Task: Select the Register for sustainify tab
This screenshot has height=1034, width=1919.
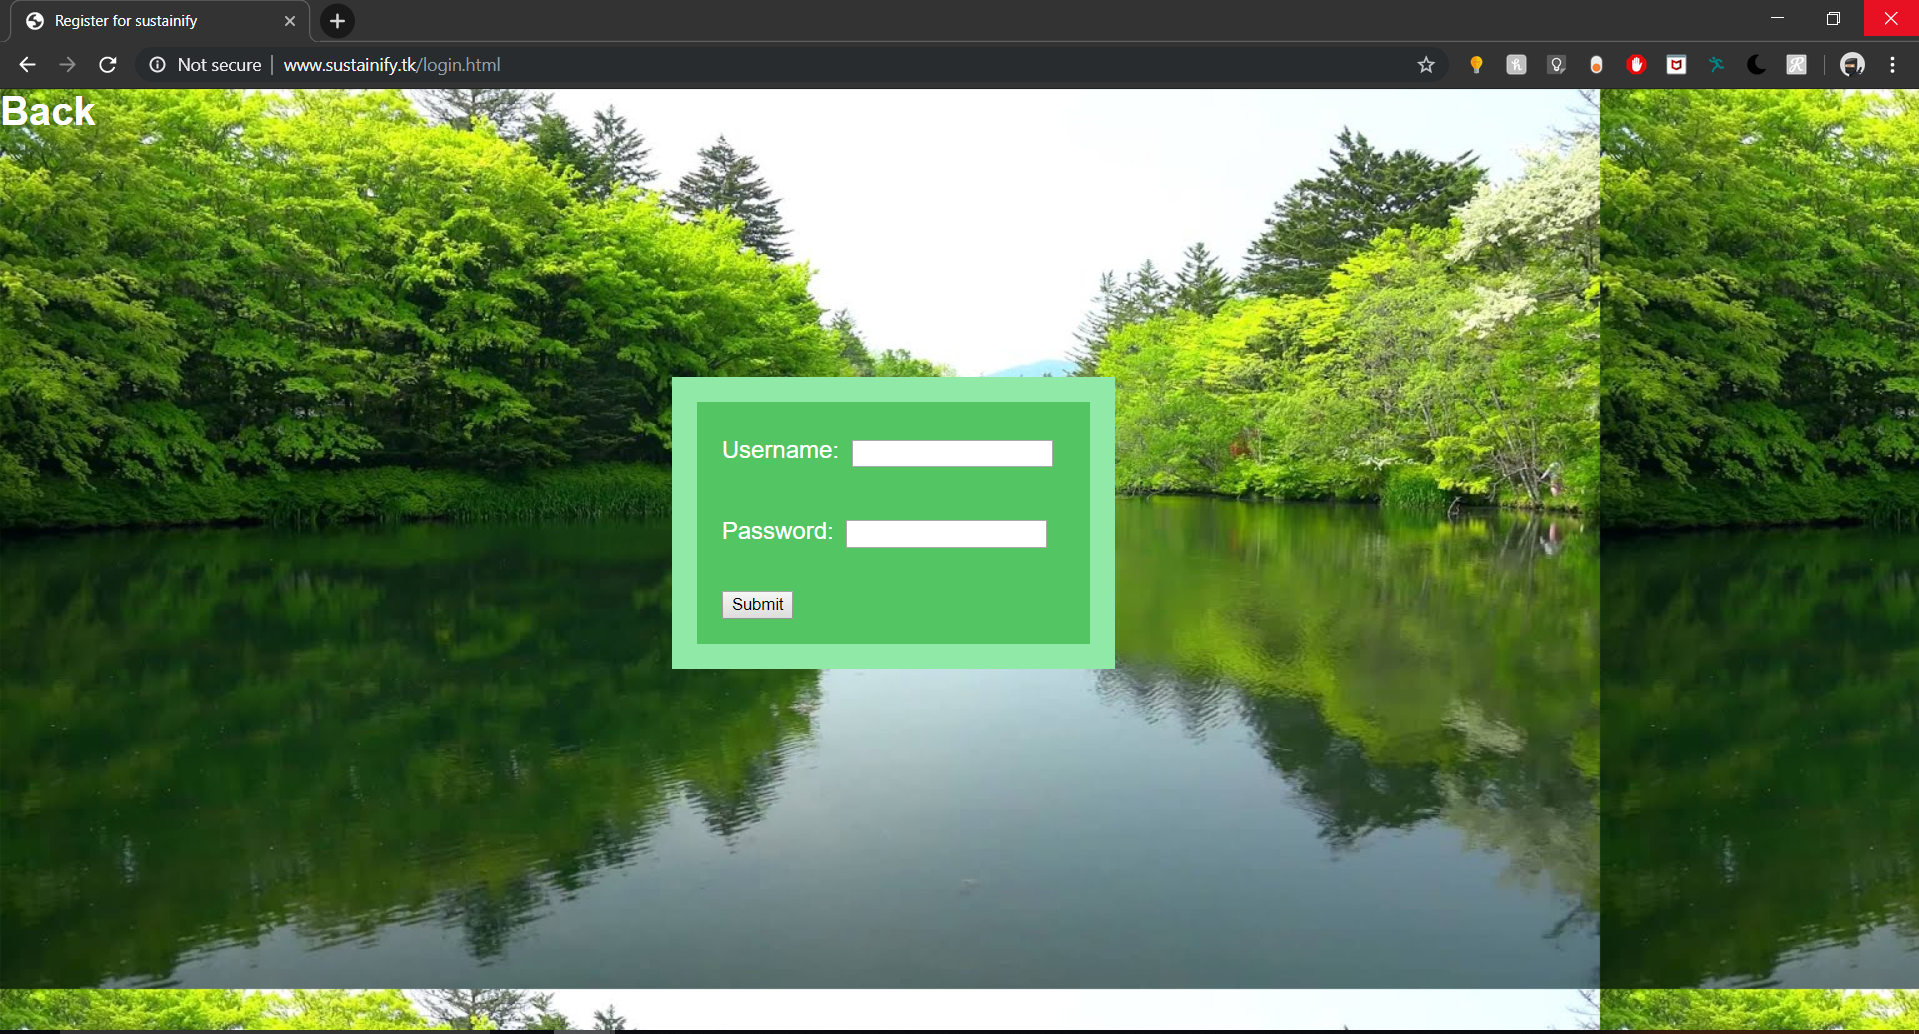Action: click(160, 21)
